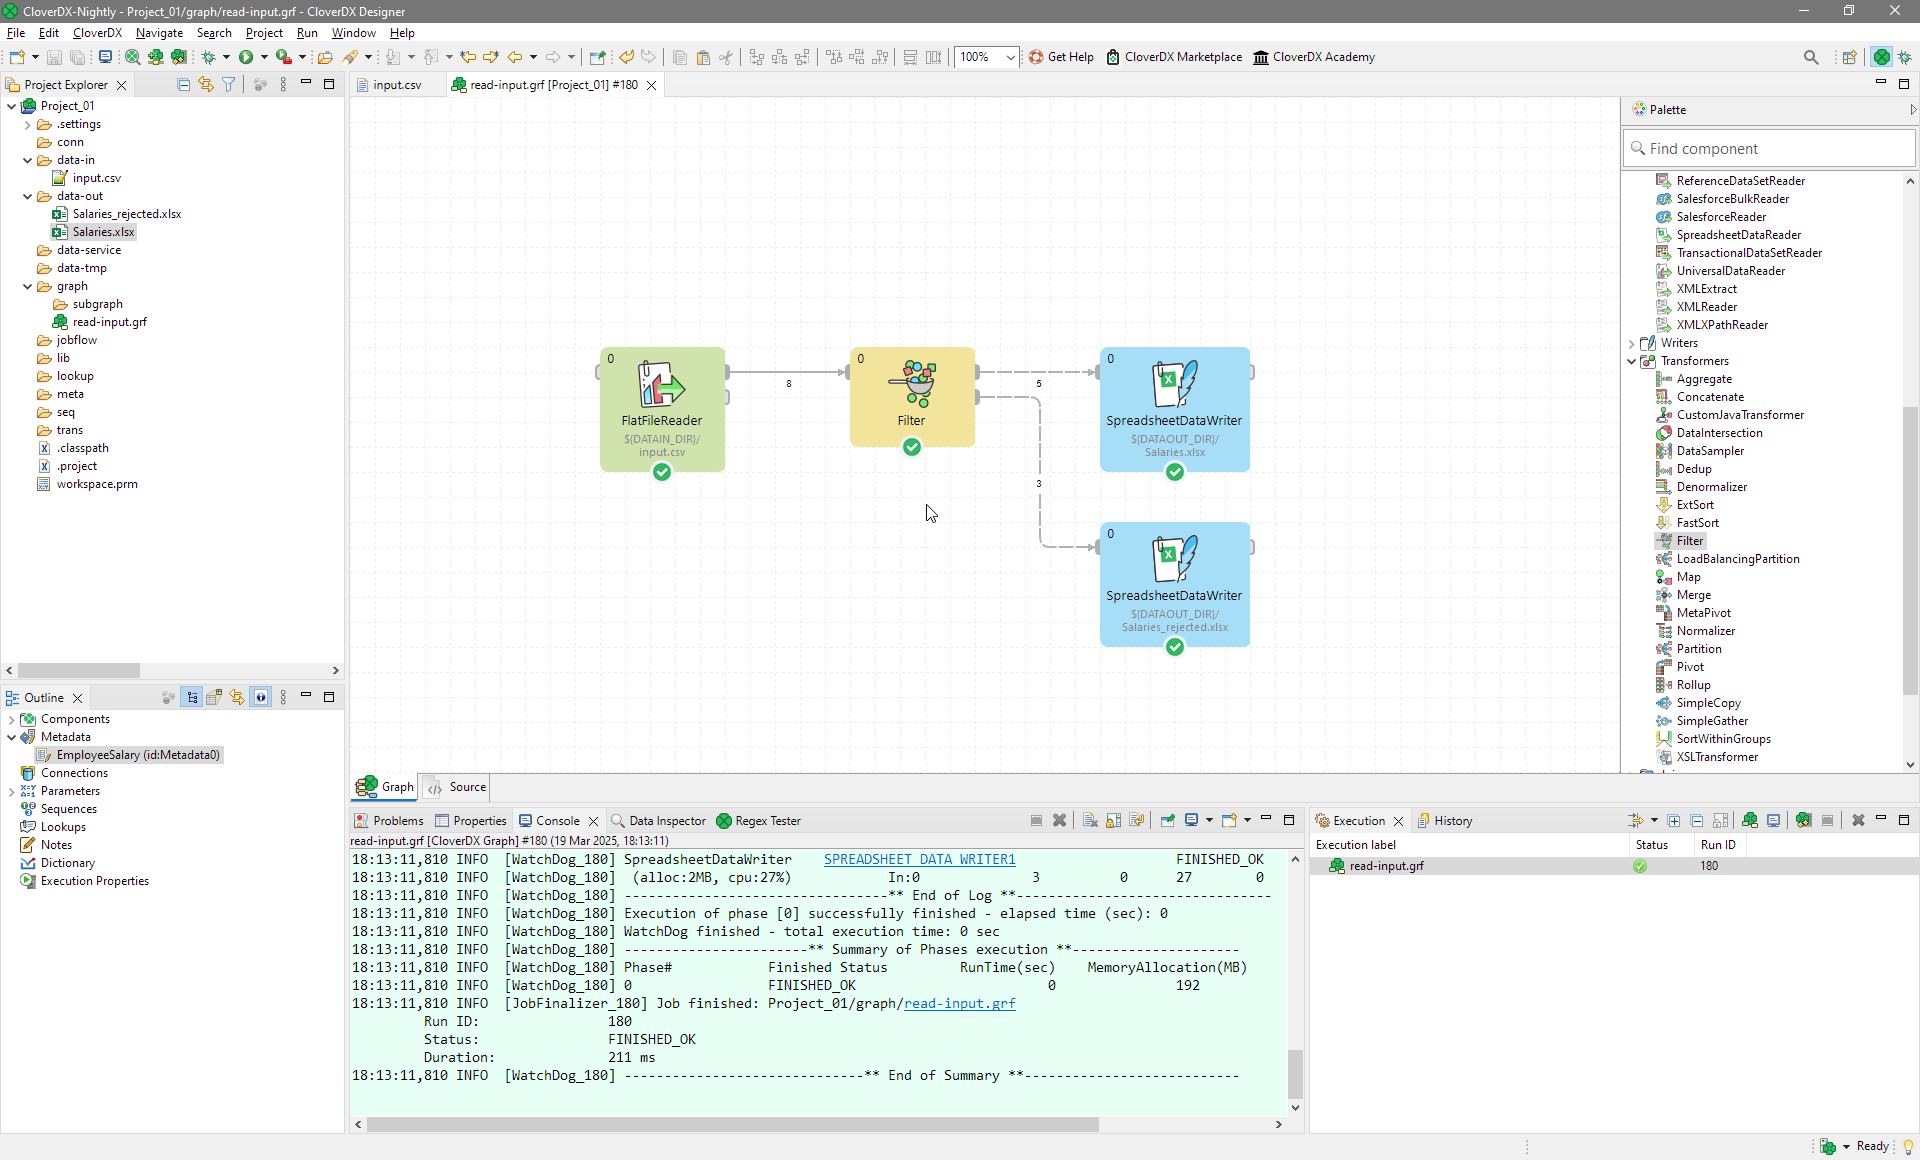Toggle Project Explorer filter funnel icon
The width and height of the screenshot is (1920, 1160).
click(x=229, y=85)
